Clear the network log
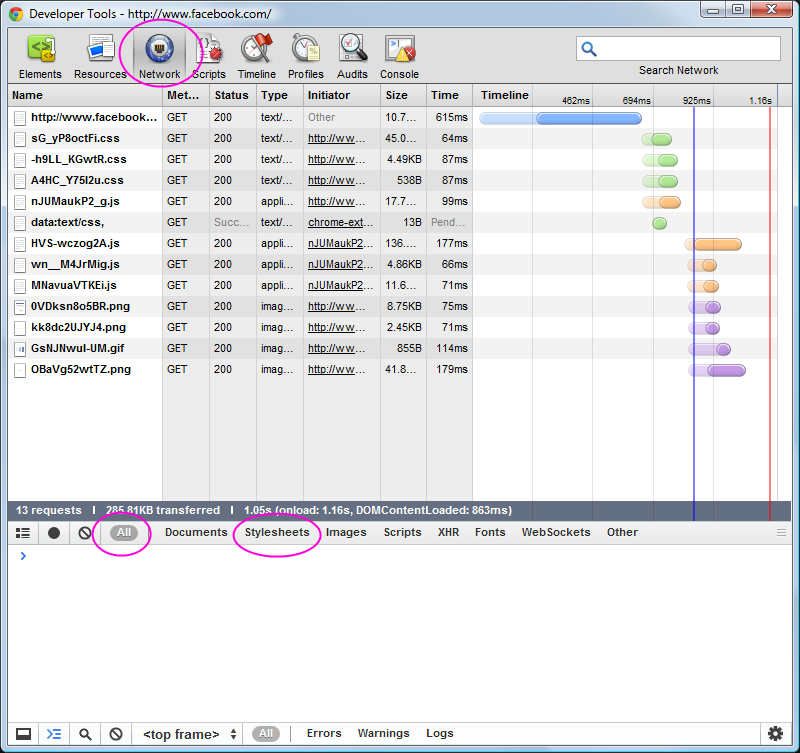Image resolution: width=800 pixels, height=753 pixels. (x=85, y=533)
